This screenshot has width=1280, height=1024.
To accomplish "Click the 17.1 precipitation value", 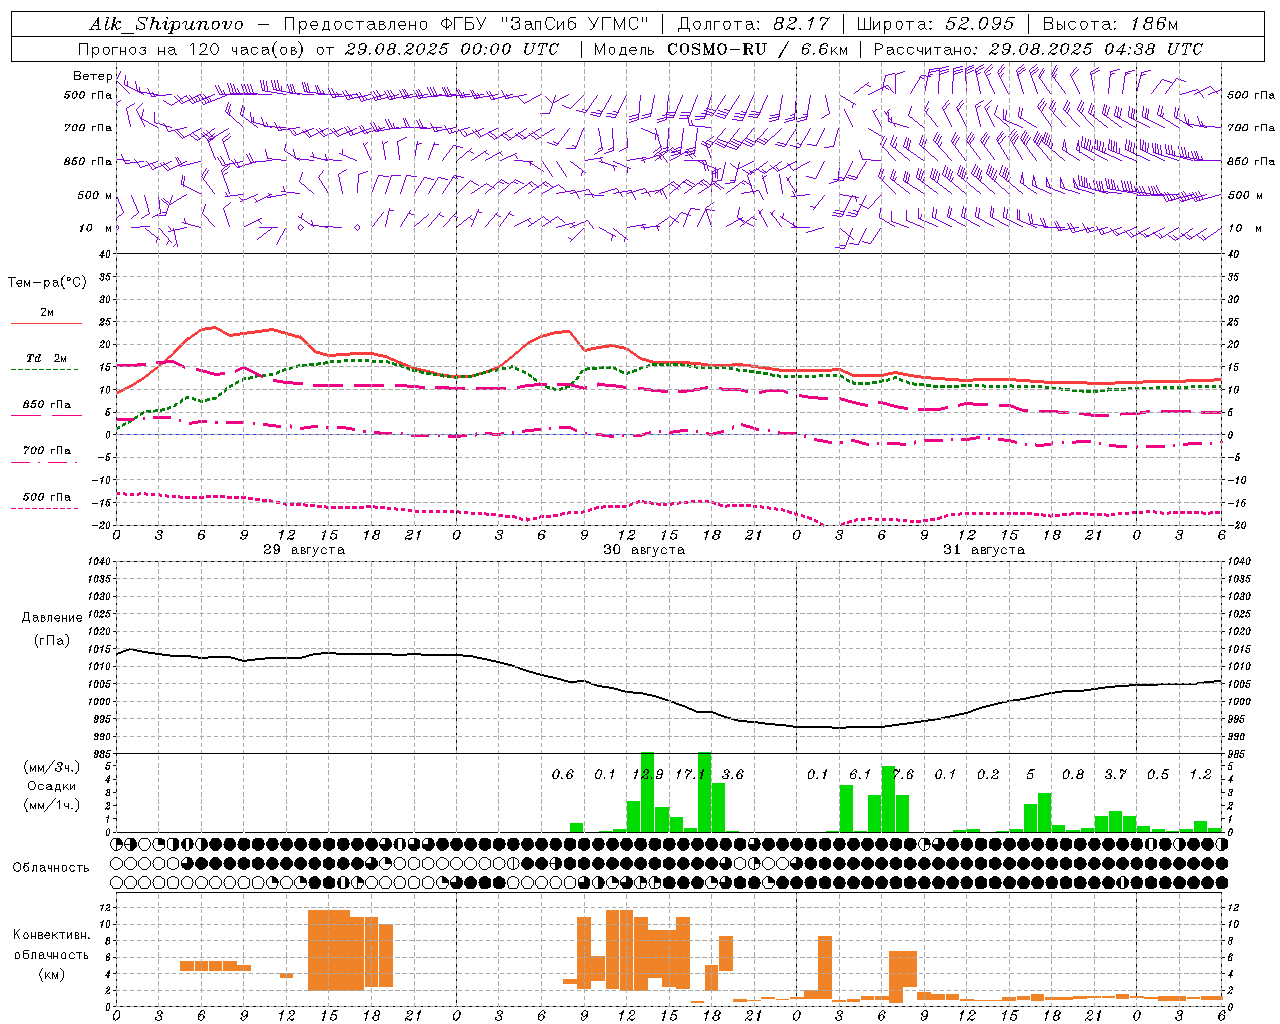I will 690,775.
